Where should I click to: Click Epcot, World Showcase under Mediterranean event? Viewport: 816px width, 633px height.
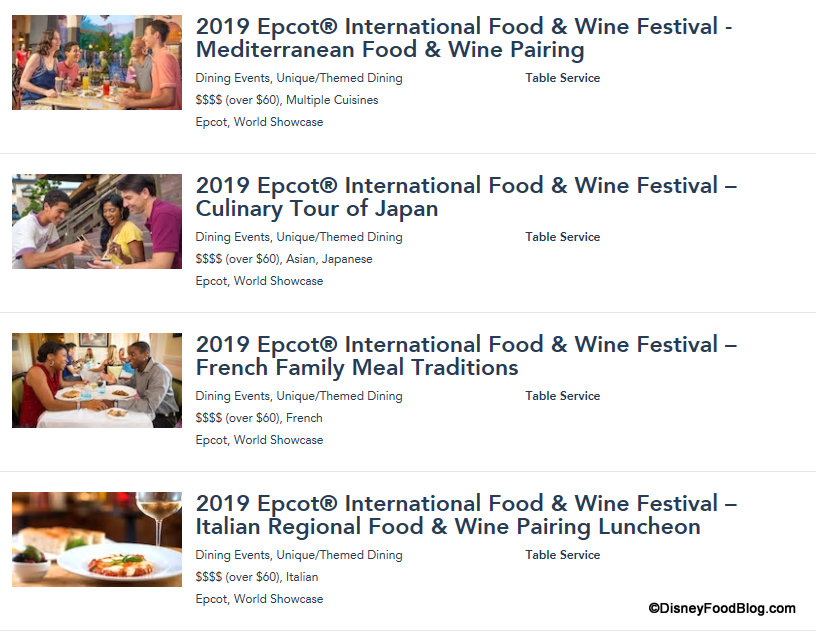(259, 122)
